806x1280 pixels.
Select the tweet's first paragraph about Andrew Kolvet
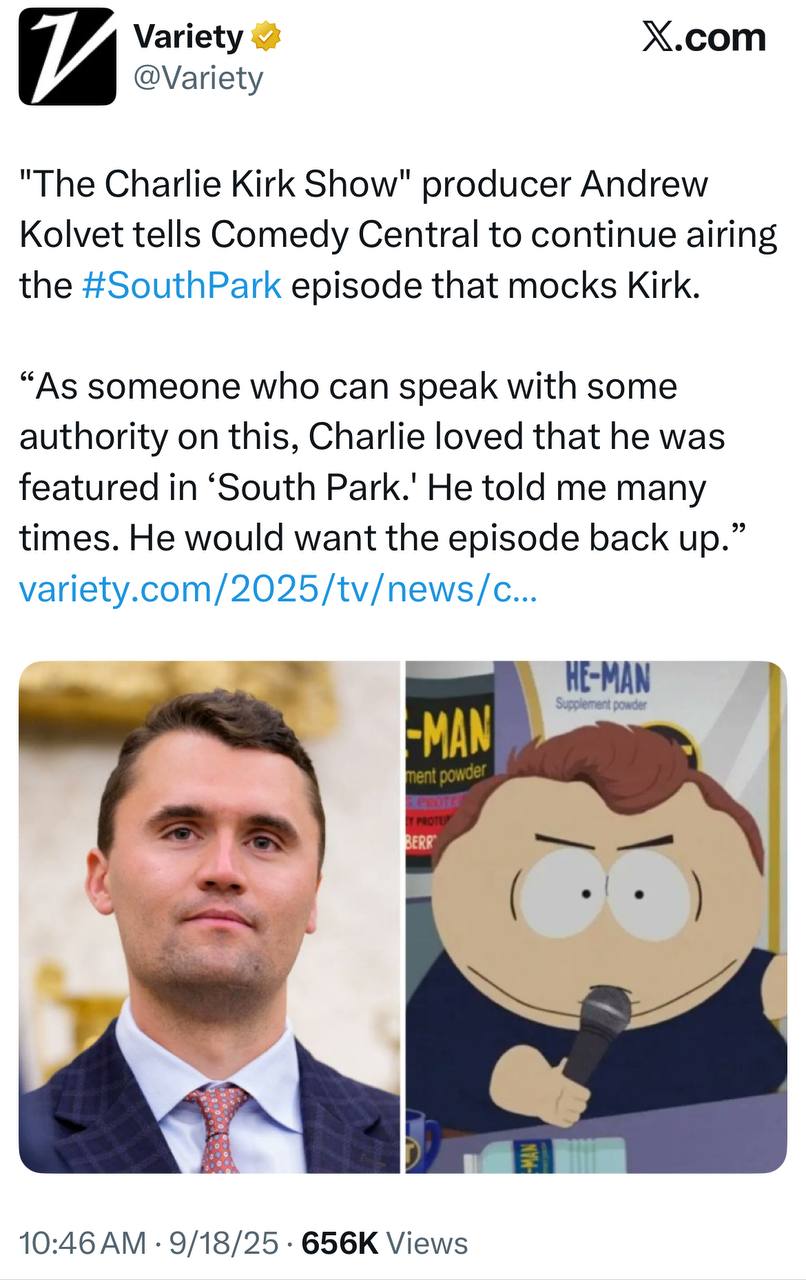398,235
